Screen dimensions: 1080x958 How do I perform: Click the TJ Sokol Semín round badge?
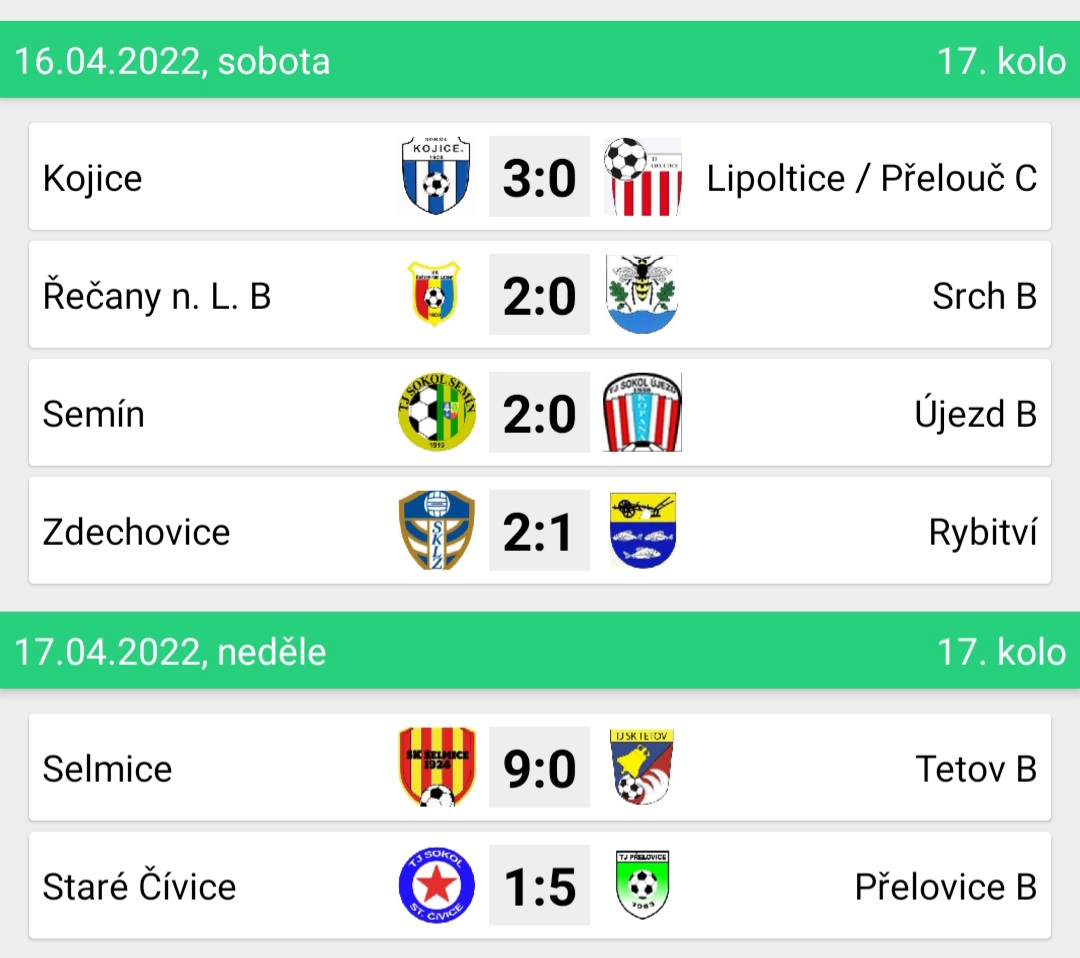click(x=437, y=413)
